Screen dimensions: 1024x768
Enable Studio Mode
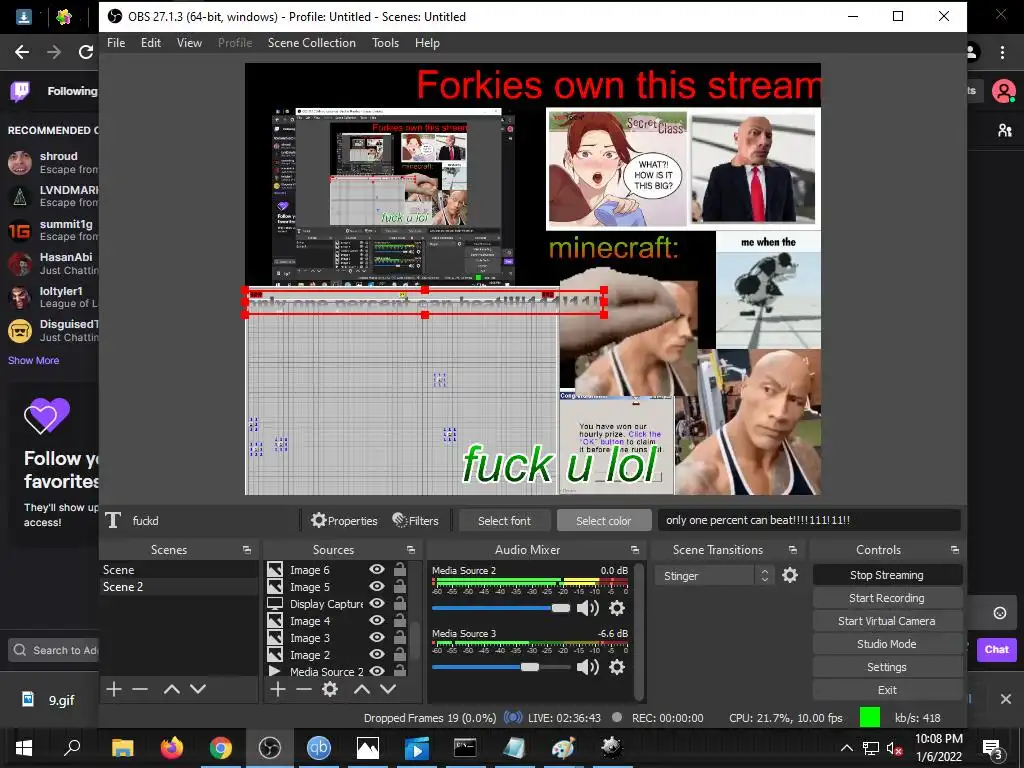pos(887,644)
